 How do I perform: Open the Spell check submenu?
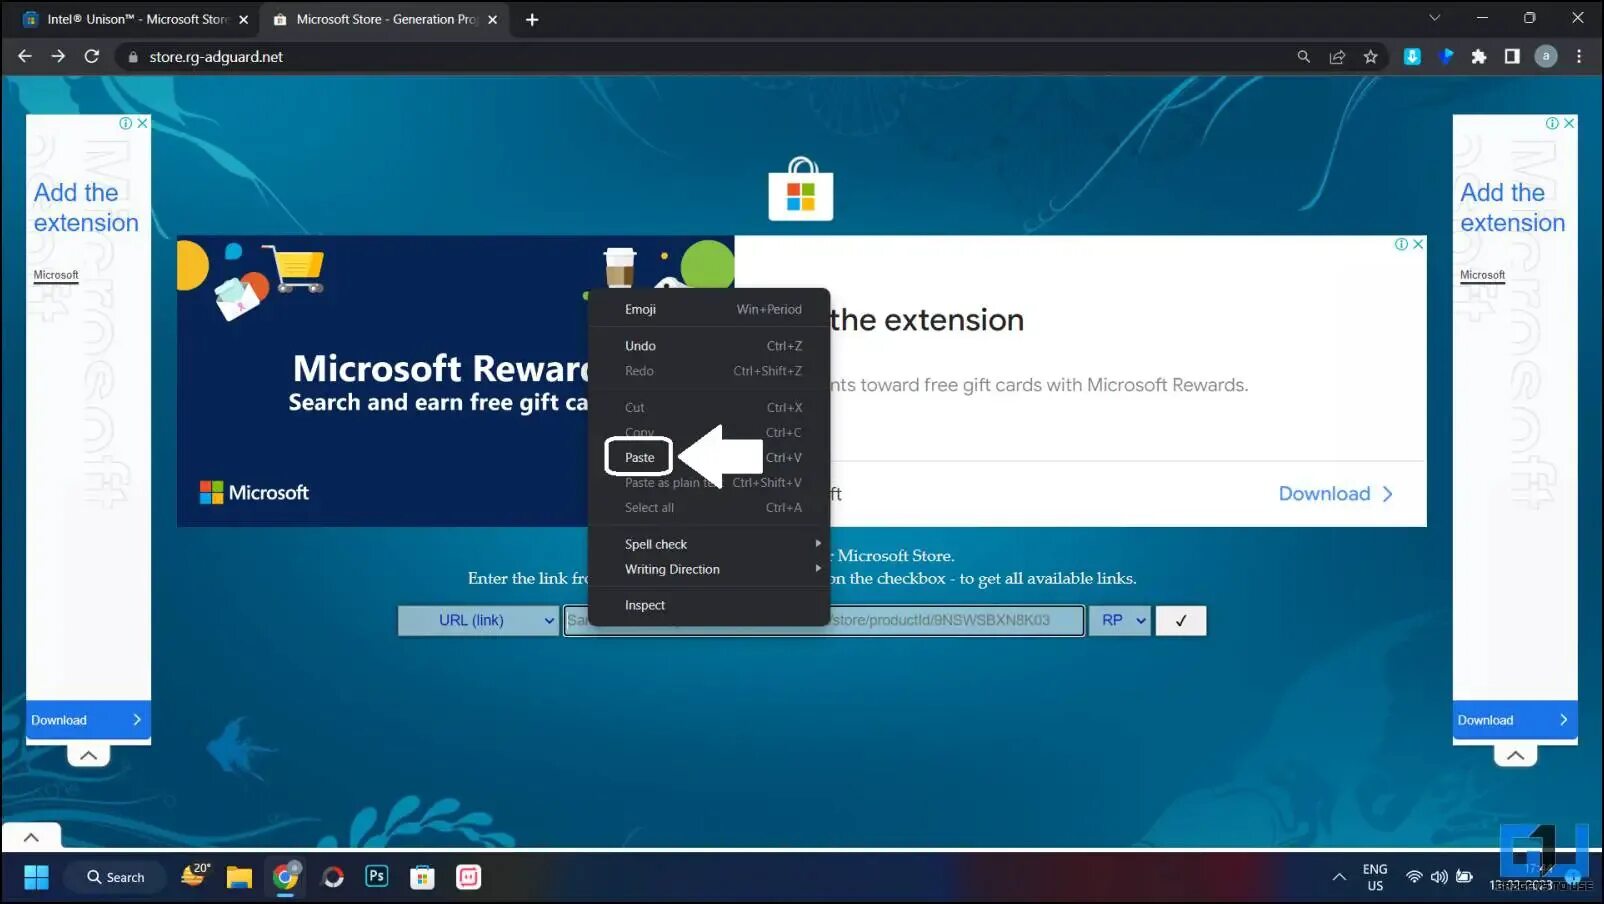pos(709,544)
